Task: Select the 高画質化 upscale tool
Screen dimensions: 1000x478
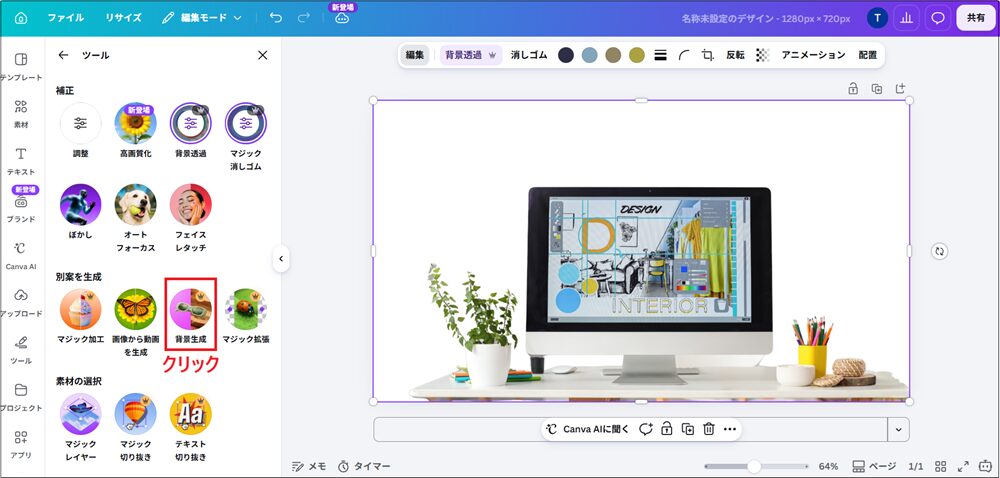Action: click(136, 131)
